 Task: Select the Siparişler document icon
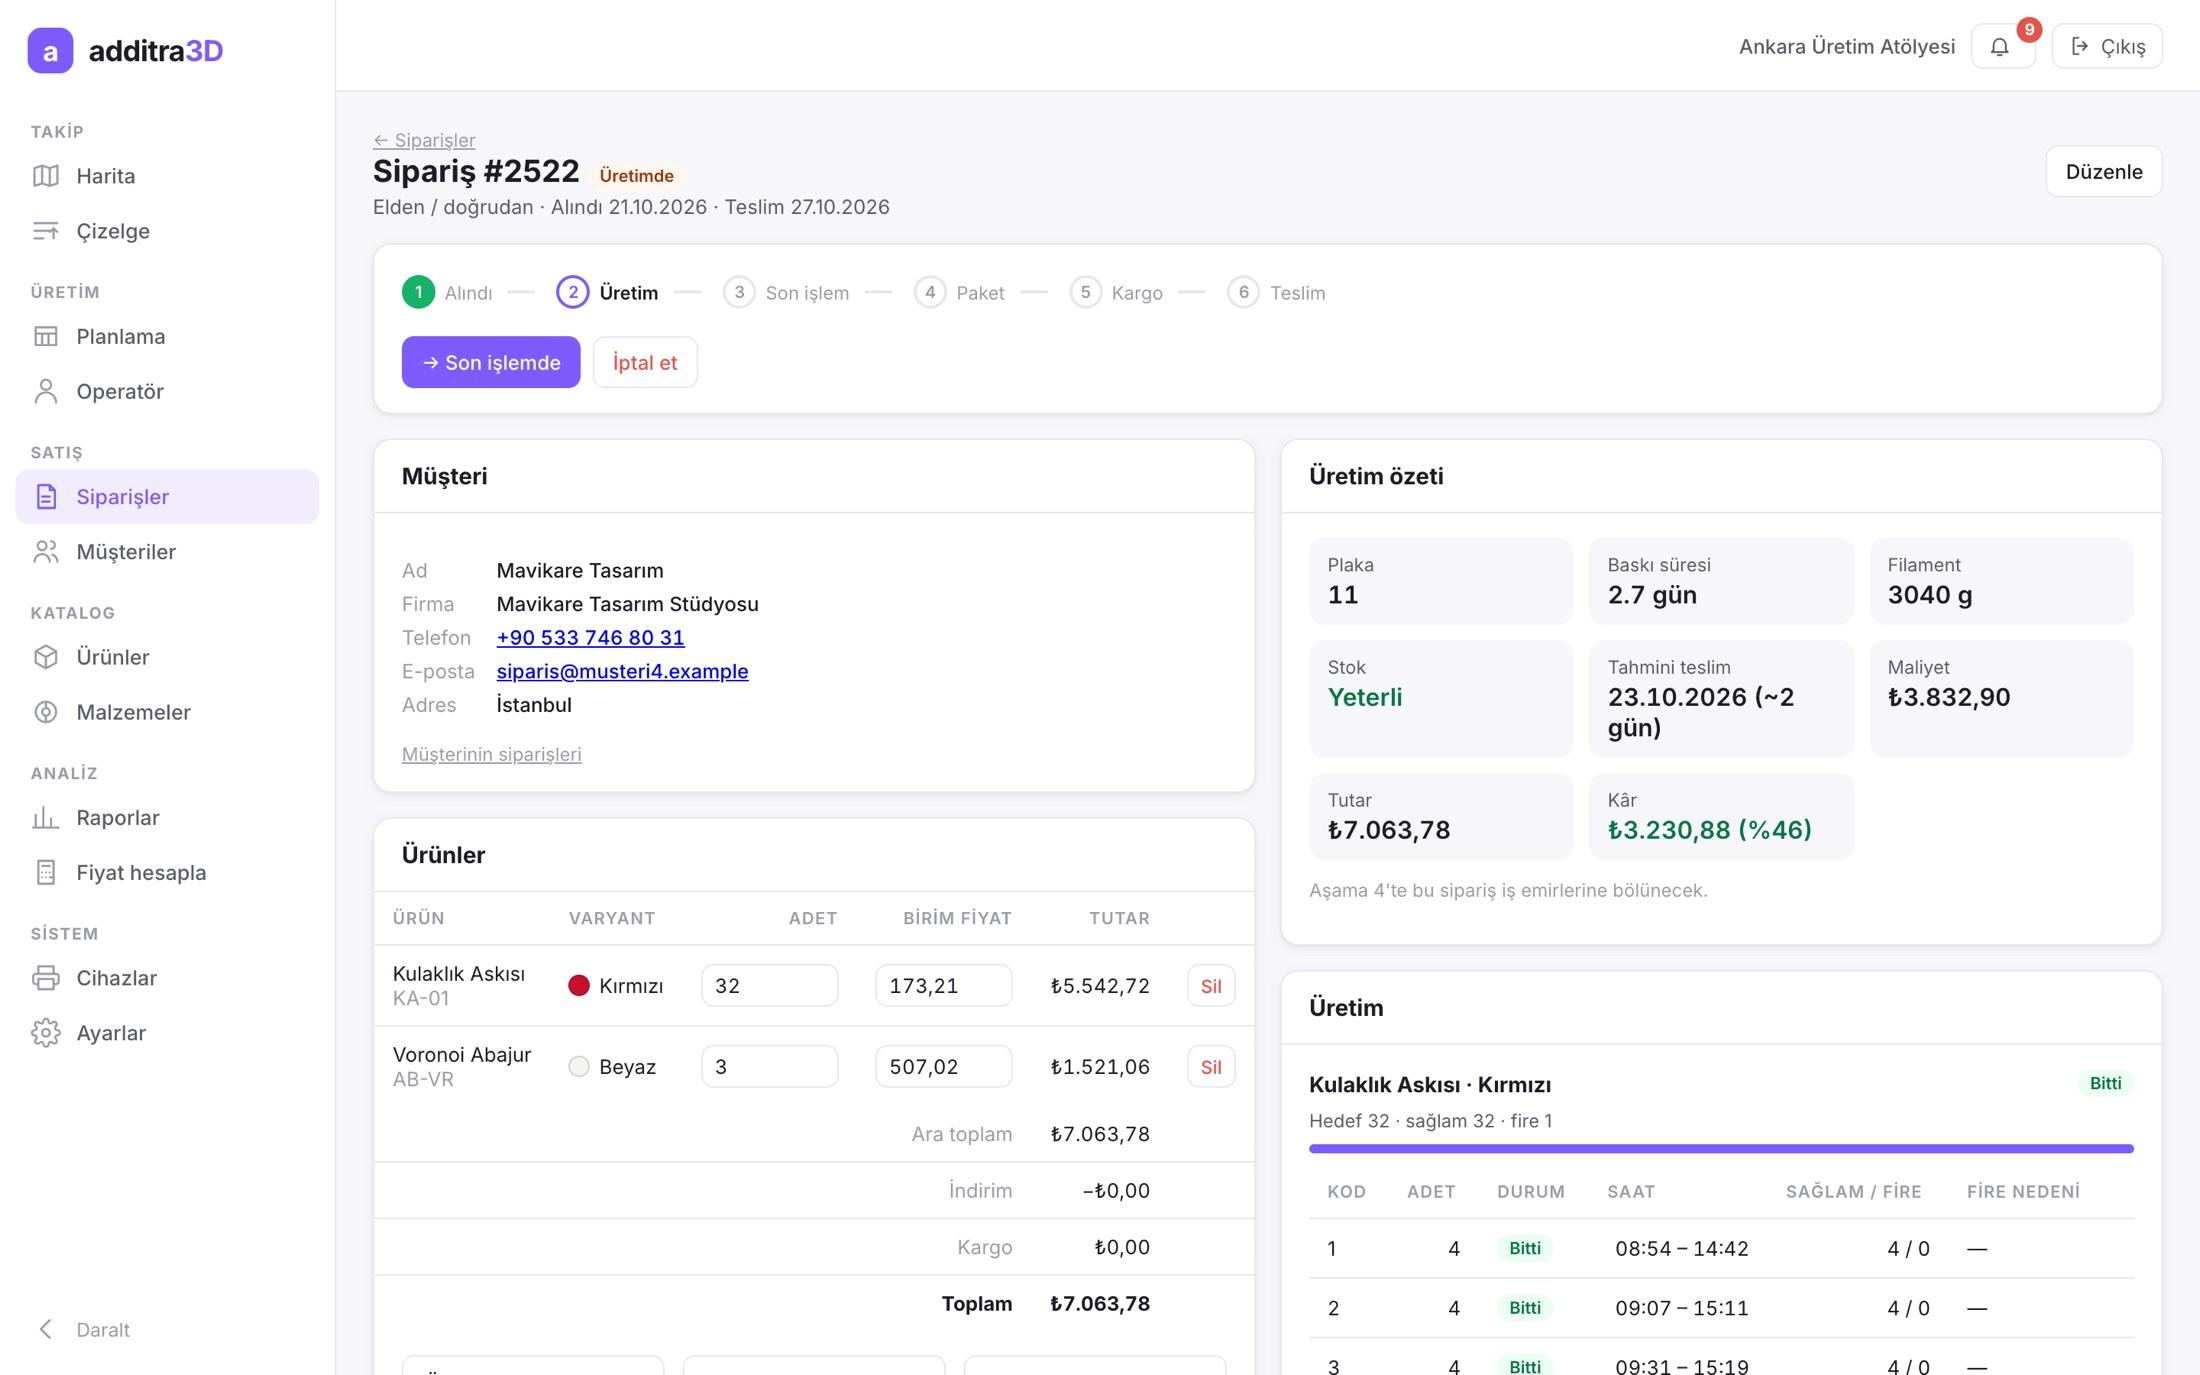point(46,497)
